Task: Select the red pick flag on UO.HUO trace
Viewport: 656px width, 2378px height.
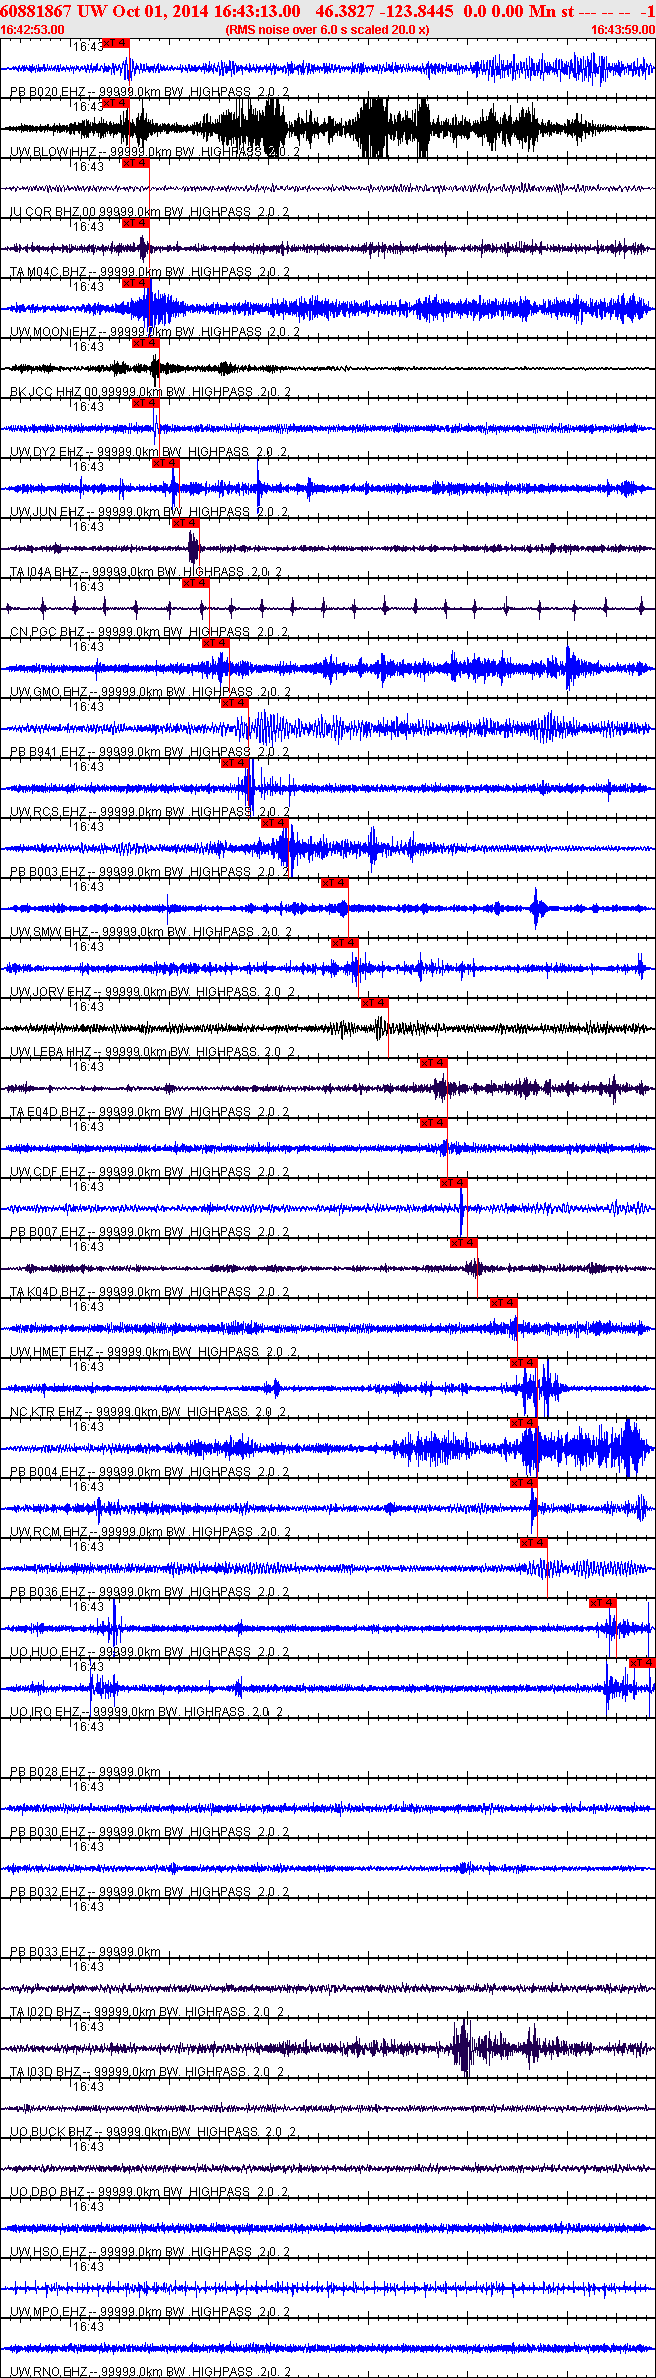Action: pyautogui.click(x=603, y=1603)
